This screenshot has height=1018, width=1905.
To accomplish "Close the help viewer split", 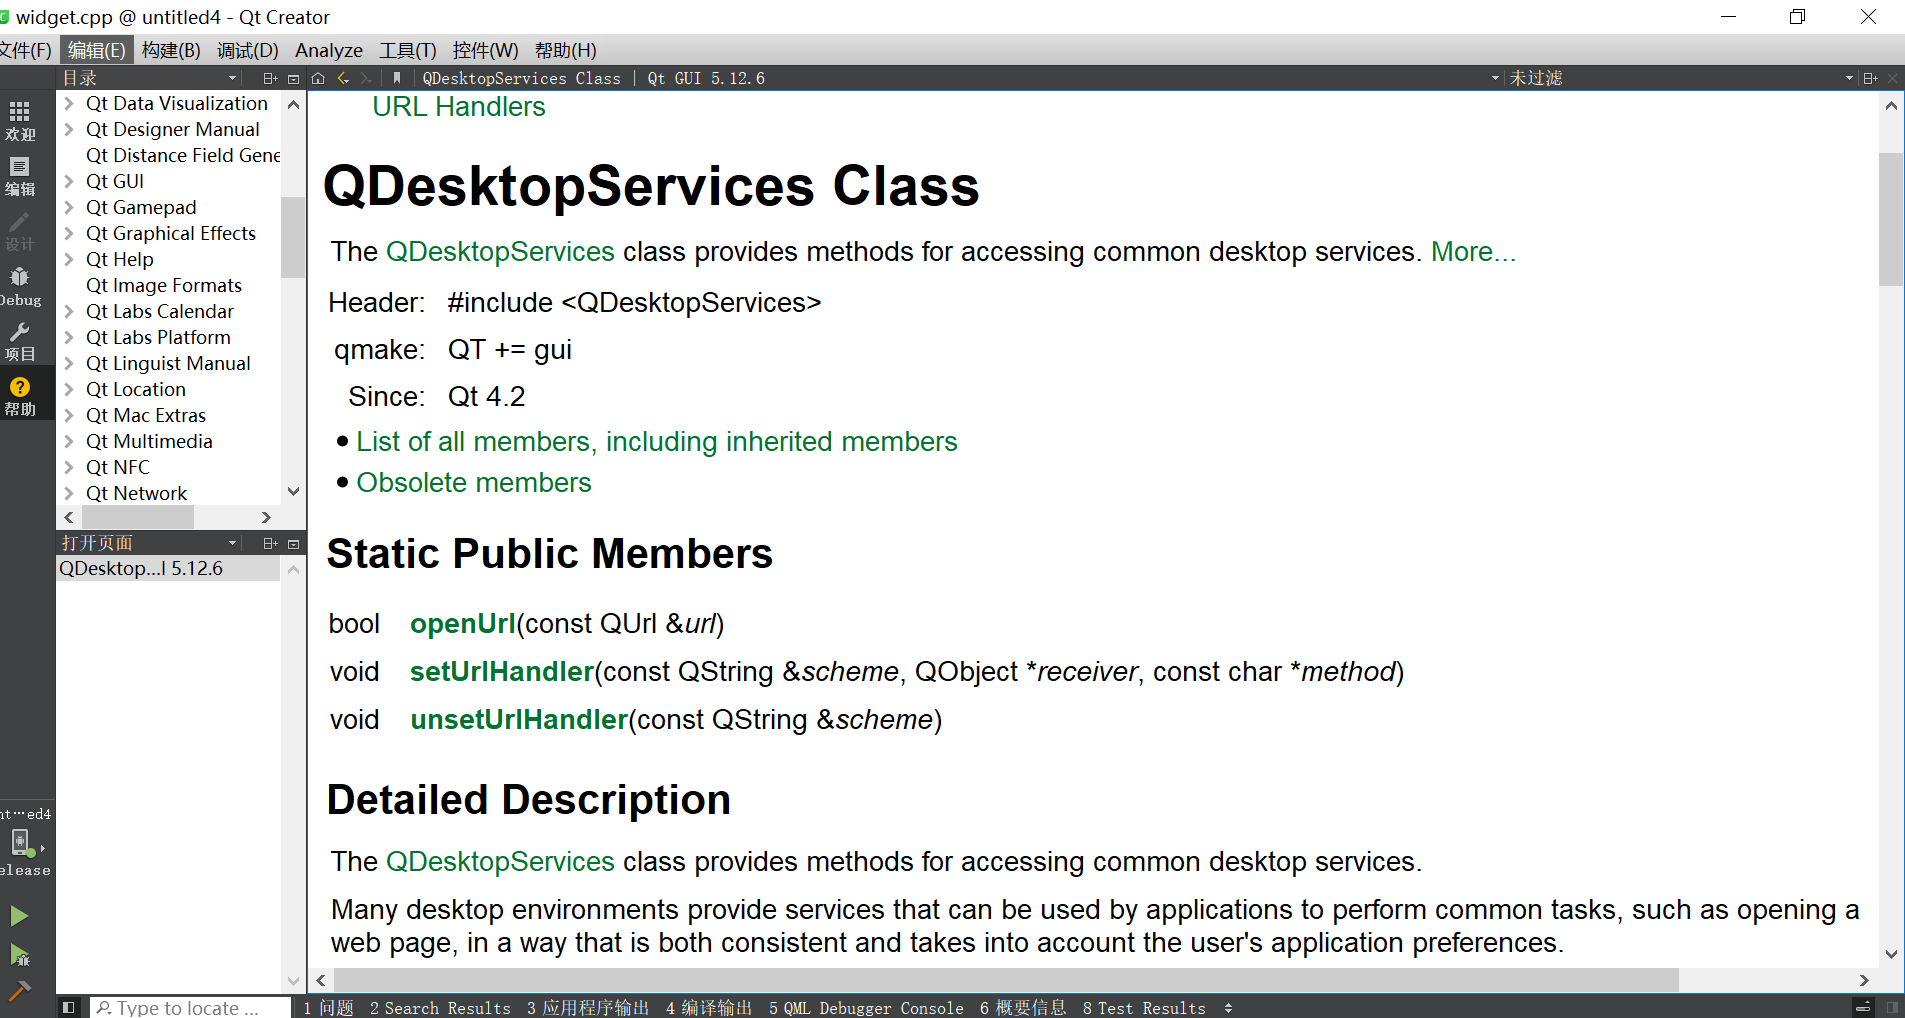I will pyautogui.click(x=1892, y=78).
